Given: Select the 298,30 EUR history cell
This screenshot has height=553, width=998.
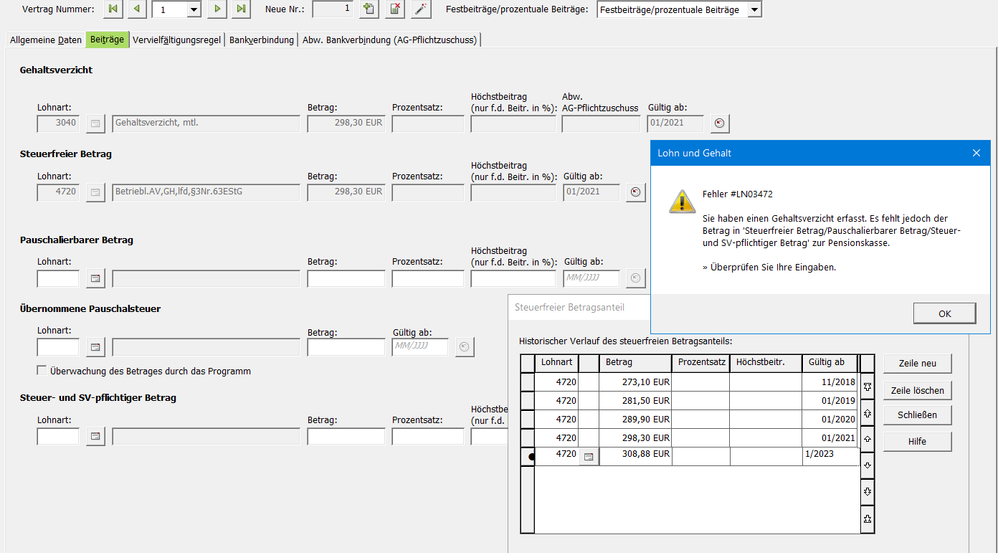Looking at the screenshot, I should (635, 438).
